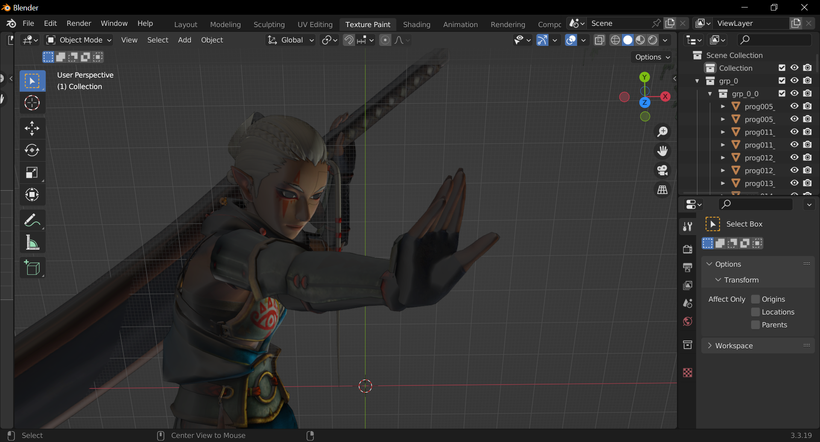Toggle X-ray mode in the viewport header
This screenshot has height=442, width=820.
599,40
